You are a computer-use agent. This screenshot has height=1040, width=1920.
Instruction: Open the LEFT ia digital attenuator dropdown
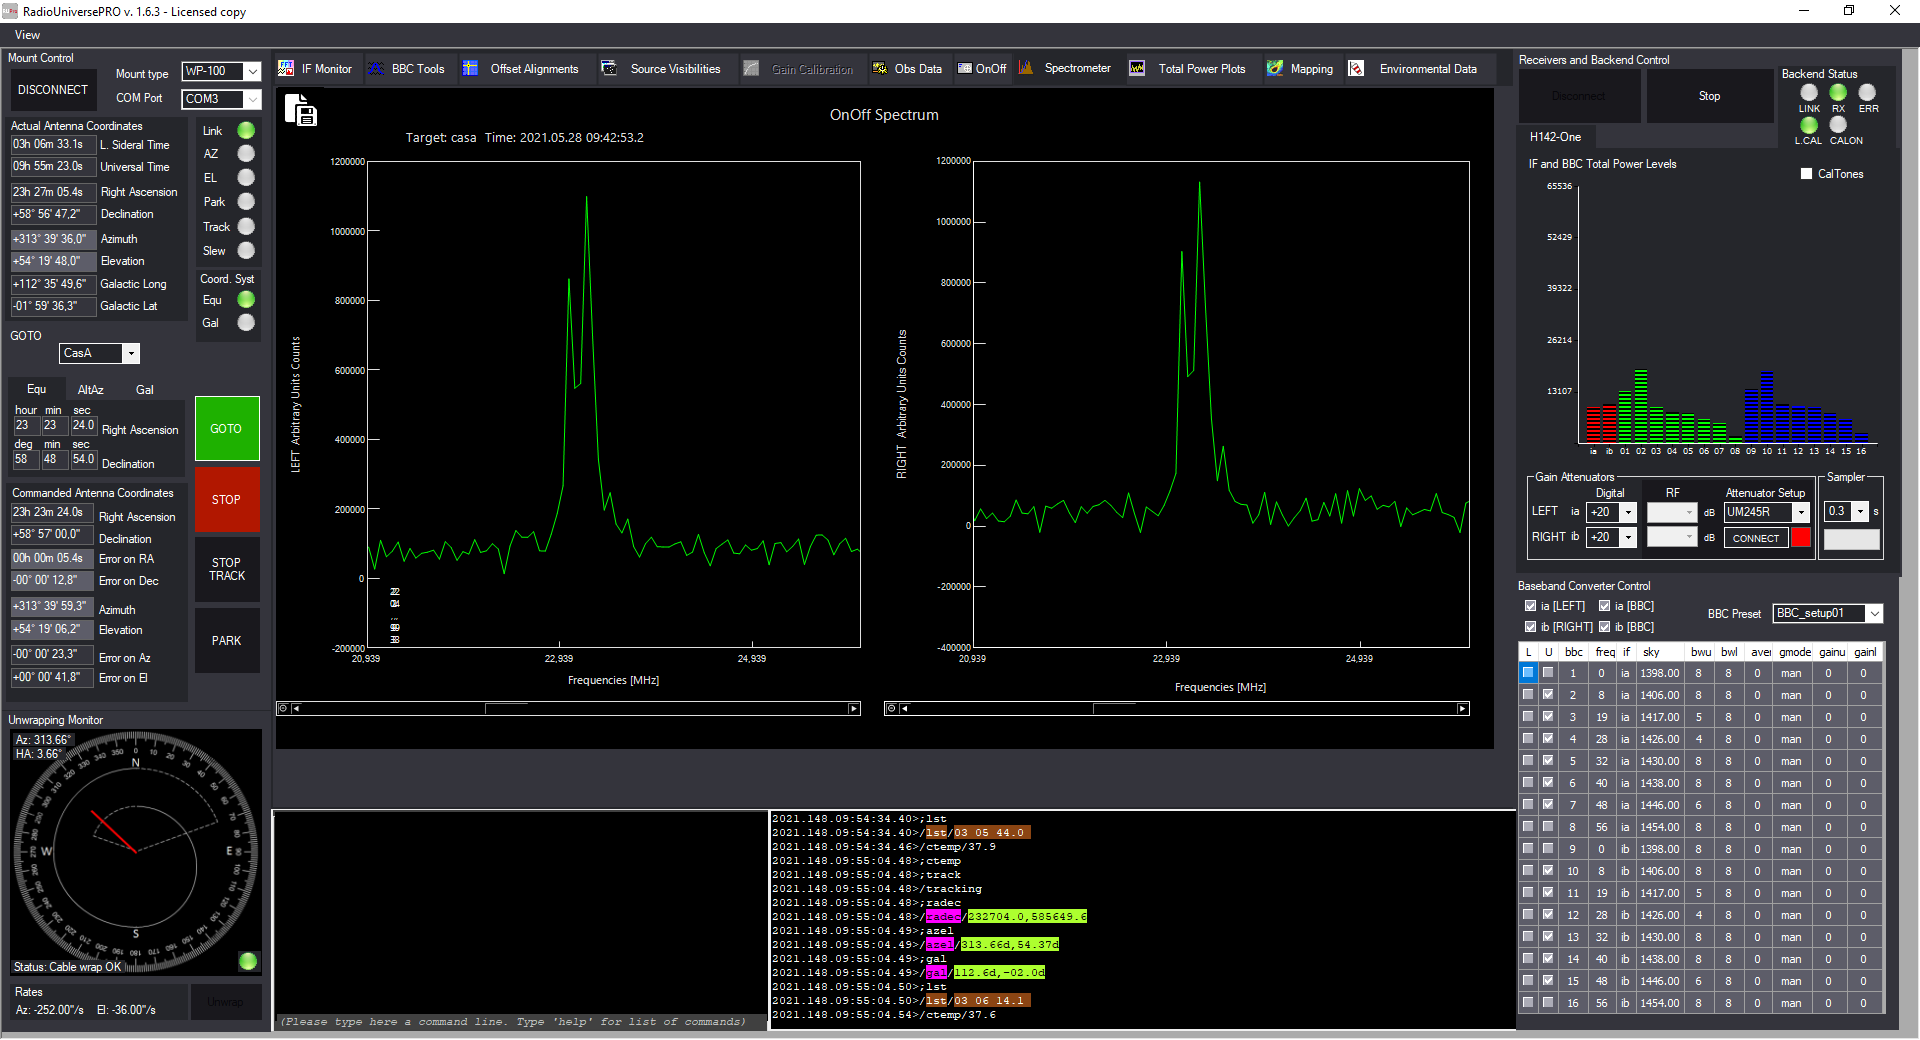tap(1628, 512)
